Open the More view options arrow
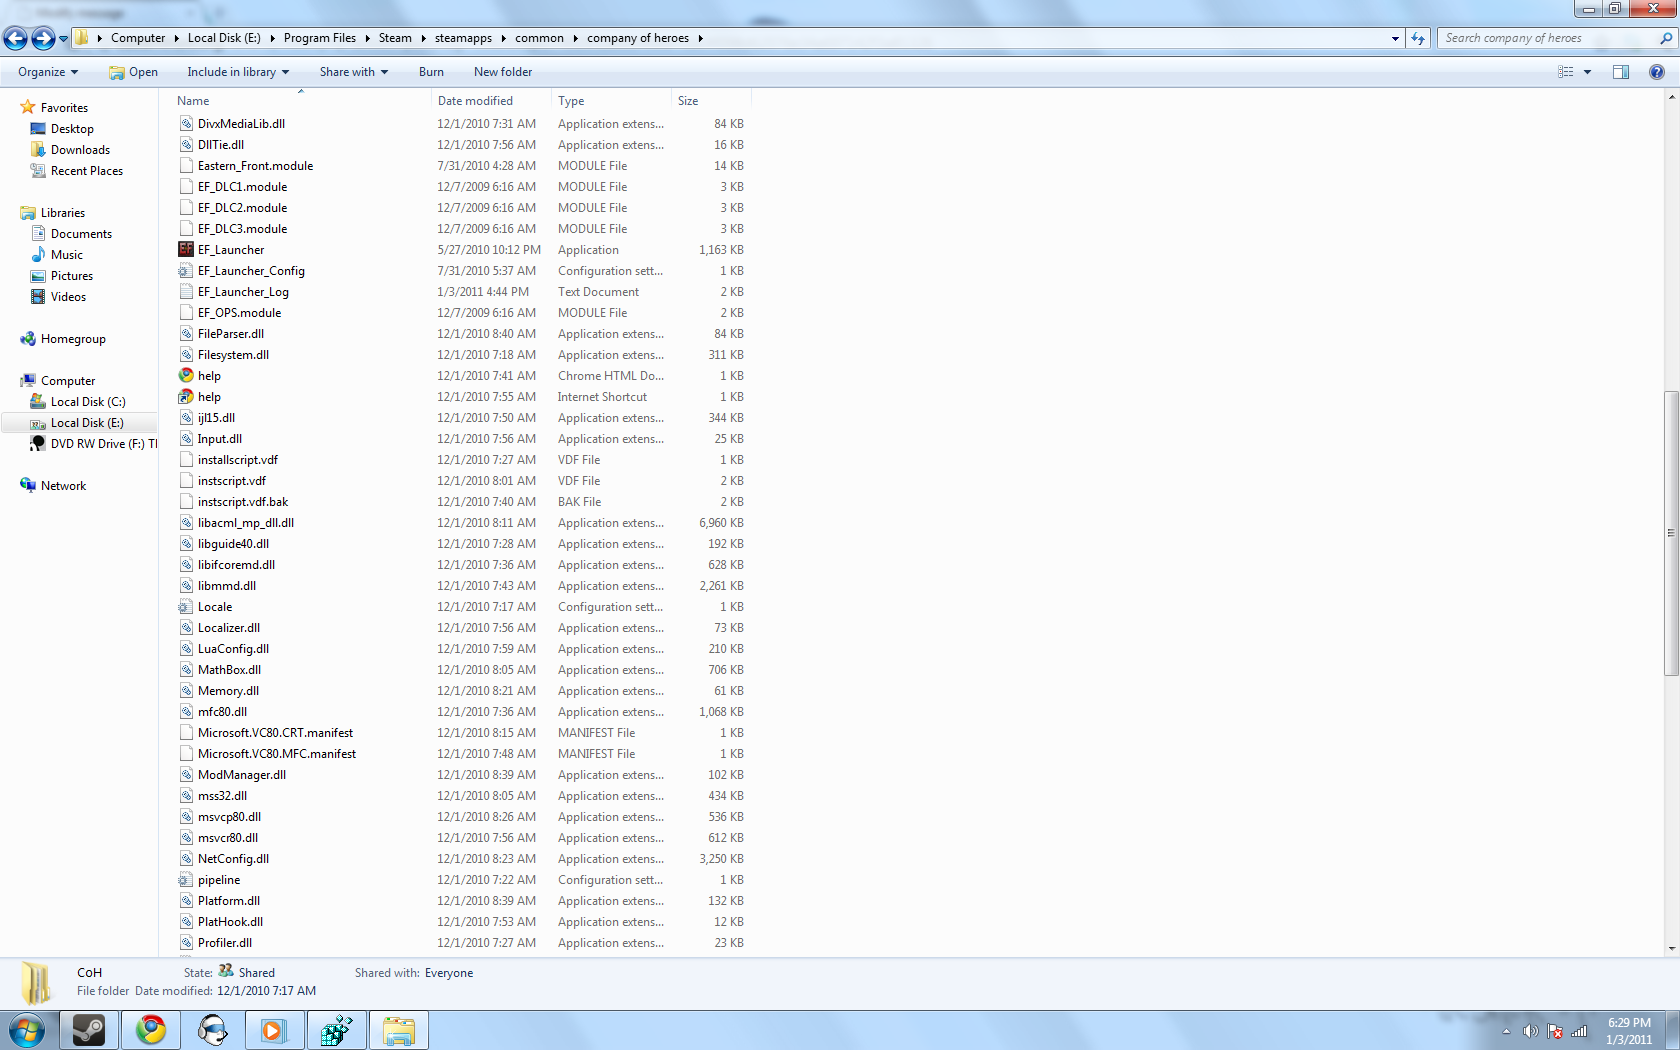Screen dimensions: 1680x1050 pyautogui.click(x=1587, y=72)
